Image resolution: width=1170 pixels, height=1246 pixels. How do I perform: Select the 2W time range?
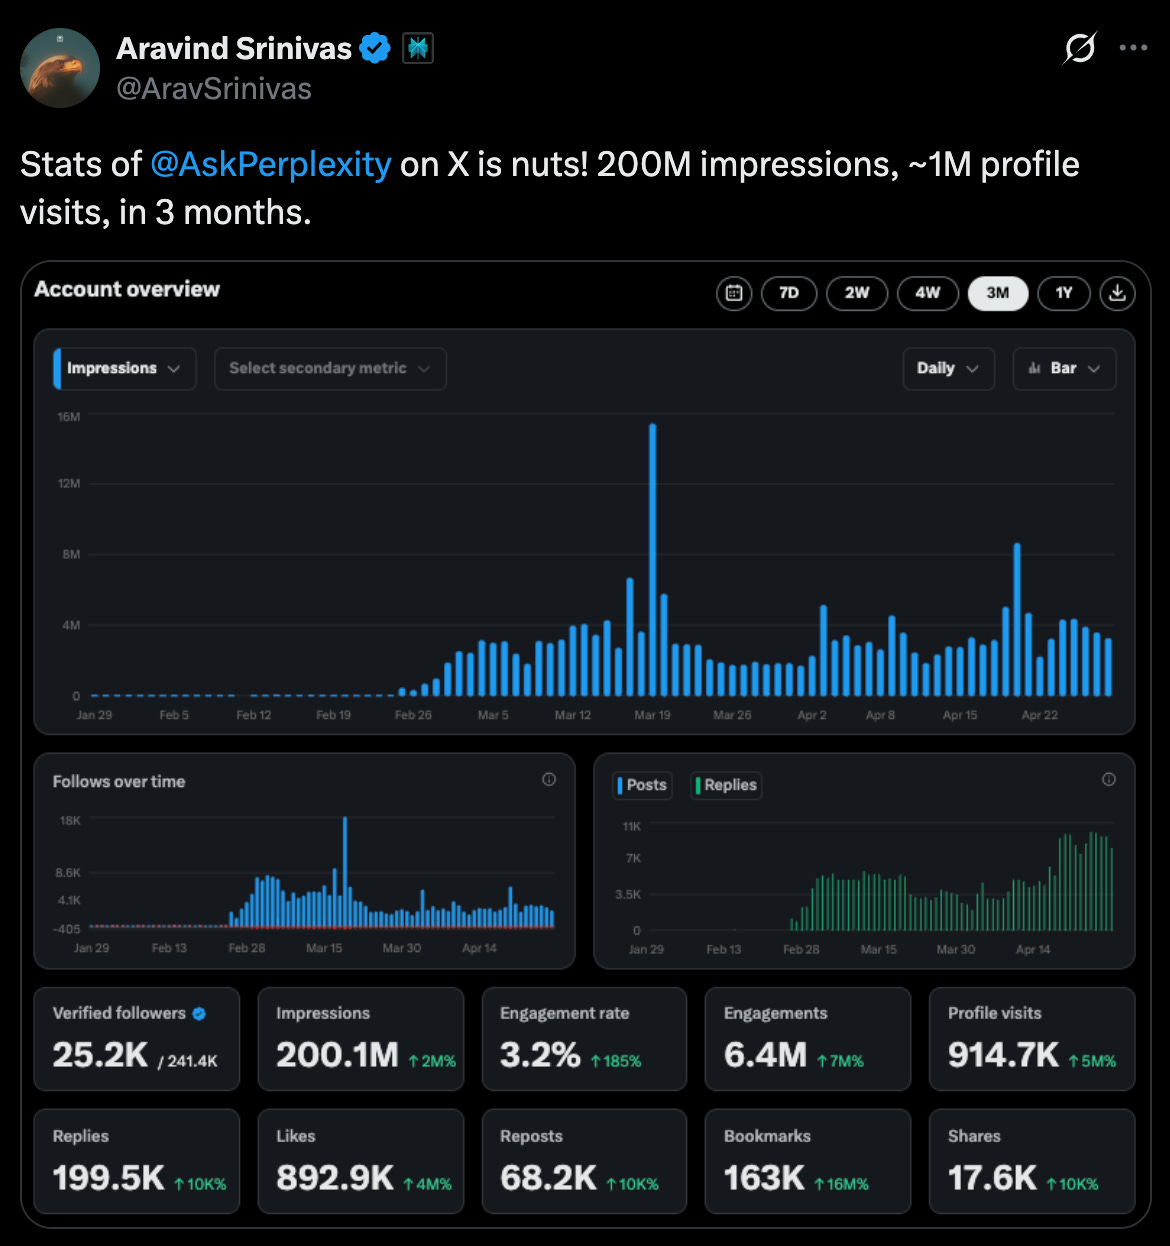(857, 293)
